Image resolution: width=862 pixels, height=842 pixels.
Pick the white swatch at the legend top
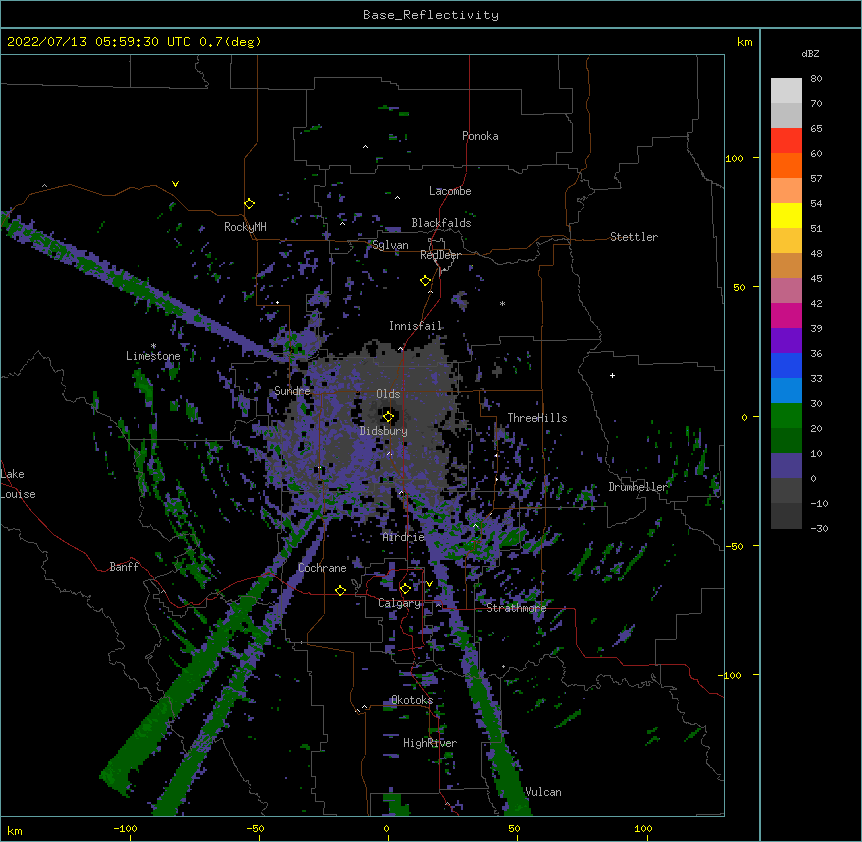point(786,91)
